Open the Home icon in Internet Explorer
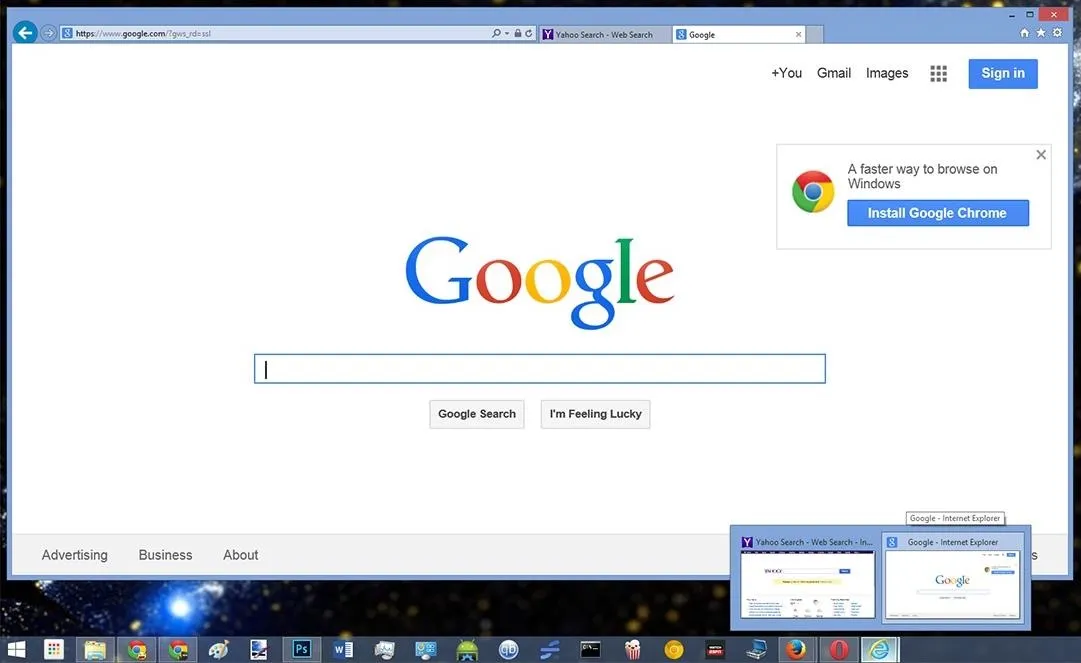 pos(1024,32)
